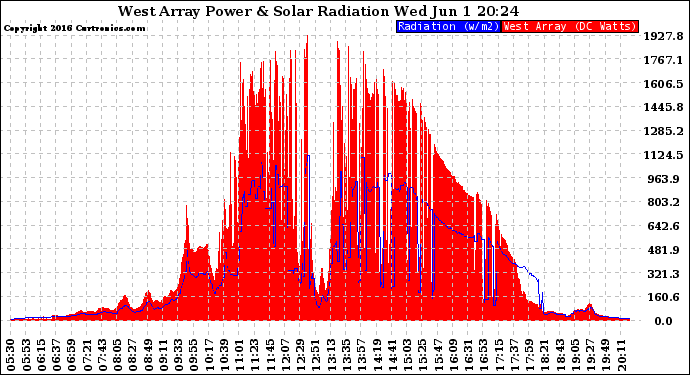Click the x-axis time label 11:45
The width and height of the screenshot is (690, 375).
pyautogui.click(x=269, y=355)
